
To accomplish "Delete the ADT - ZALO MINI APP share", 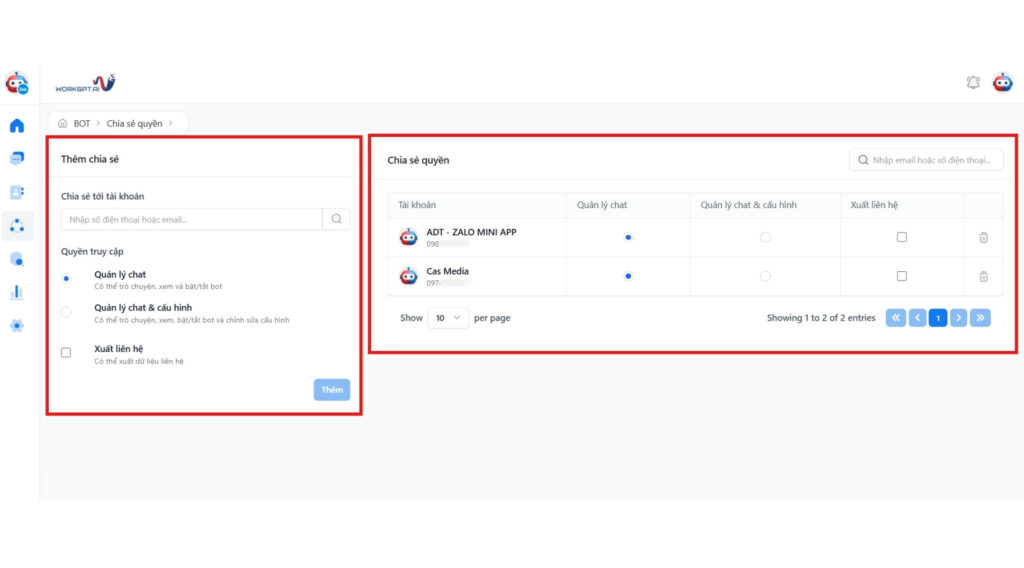I will [983, 237].
